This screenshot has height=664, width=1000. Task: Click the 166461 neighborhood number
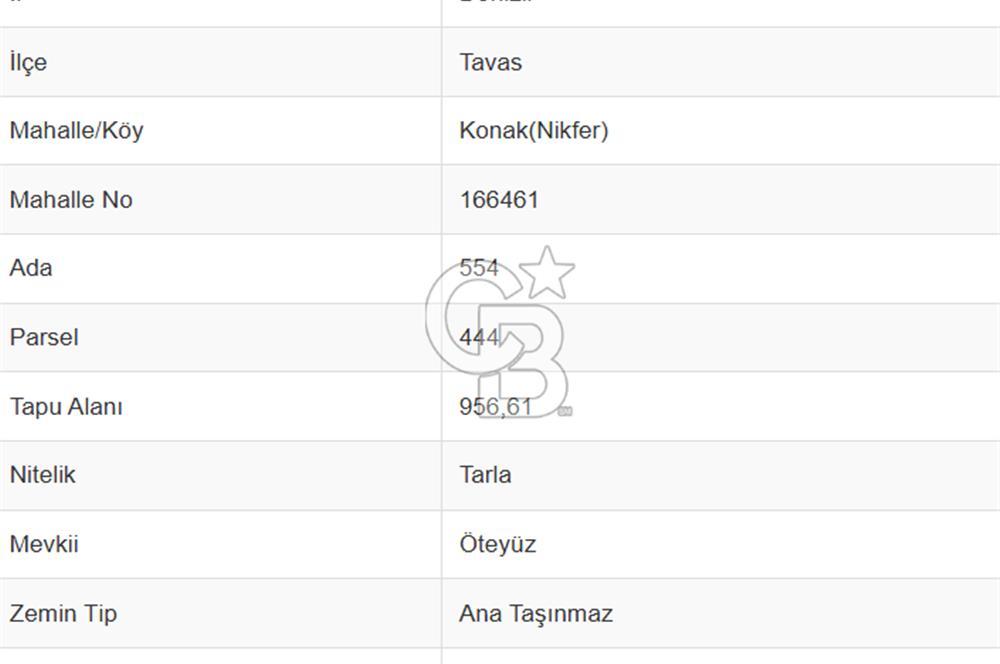tap(499, 200)
